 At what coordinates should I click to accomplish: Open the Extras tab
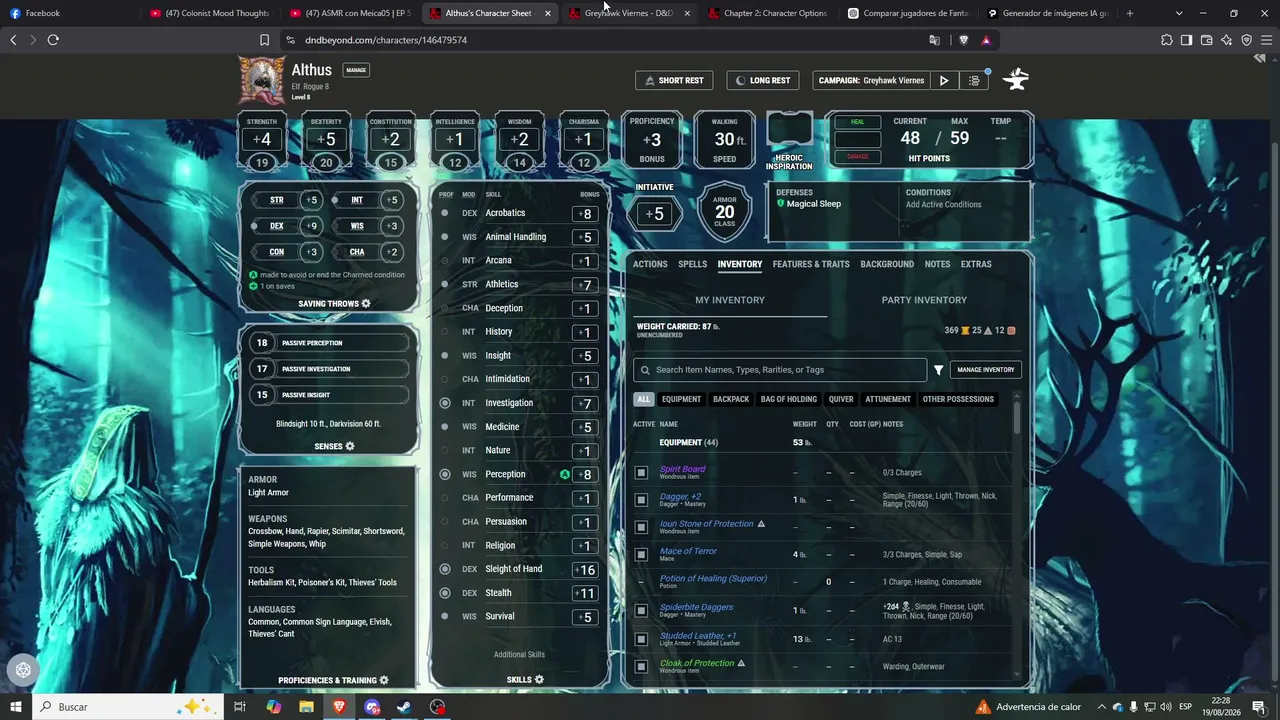click(976, 264)
